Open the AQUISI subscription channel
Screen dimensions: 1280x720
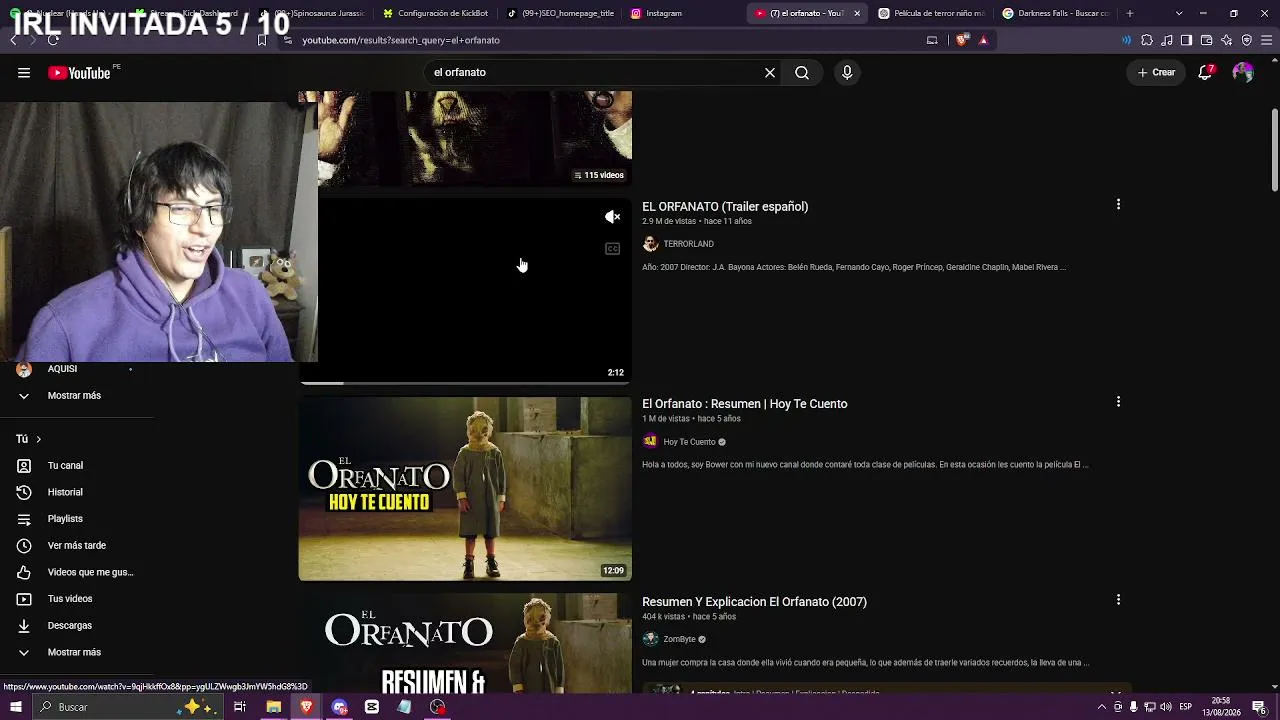tap(62, 369)
